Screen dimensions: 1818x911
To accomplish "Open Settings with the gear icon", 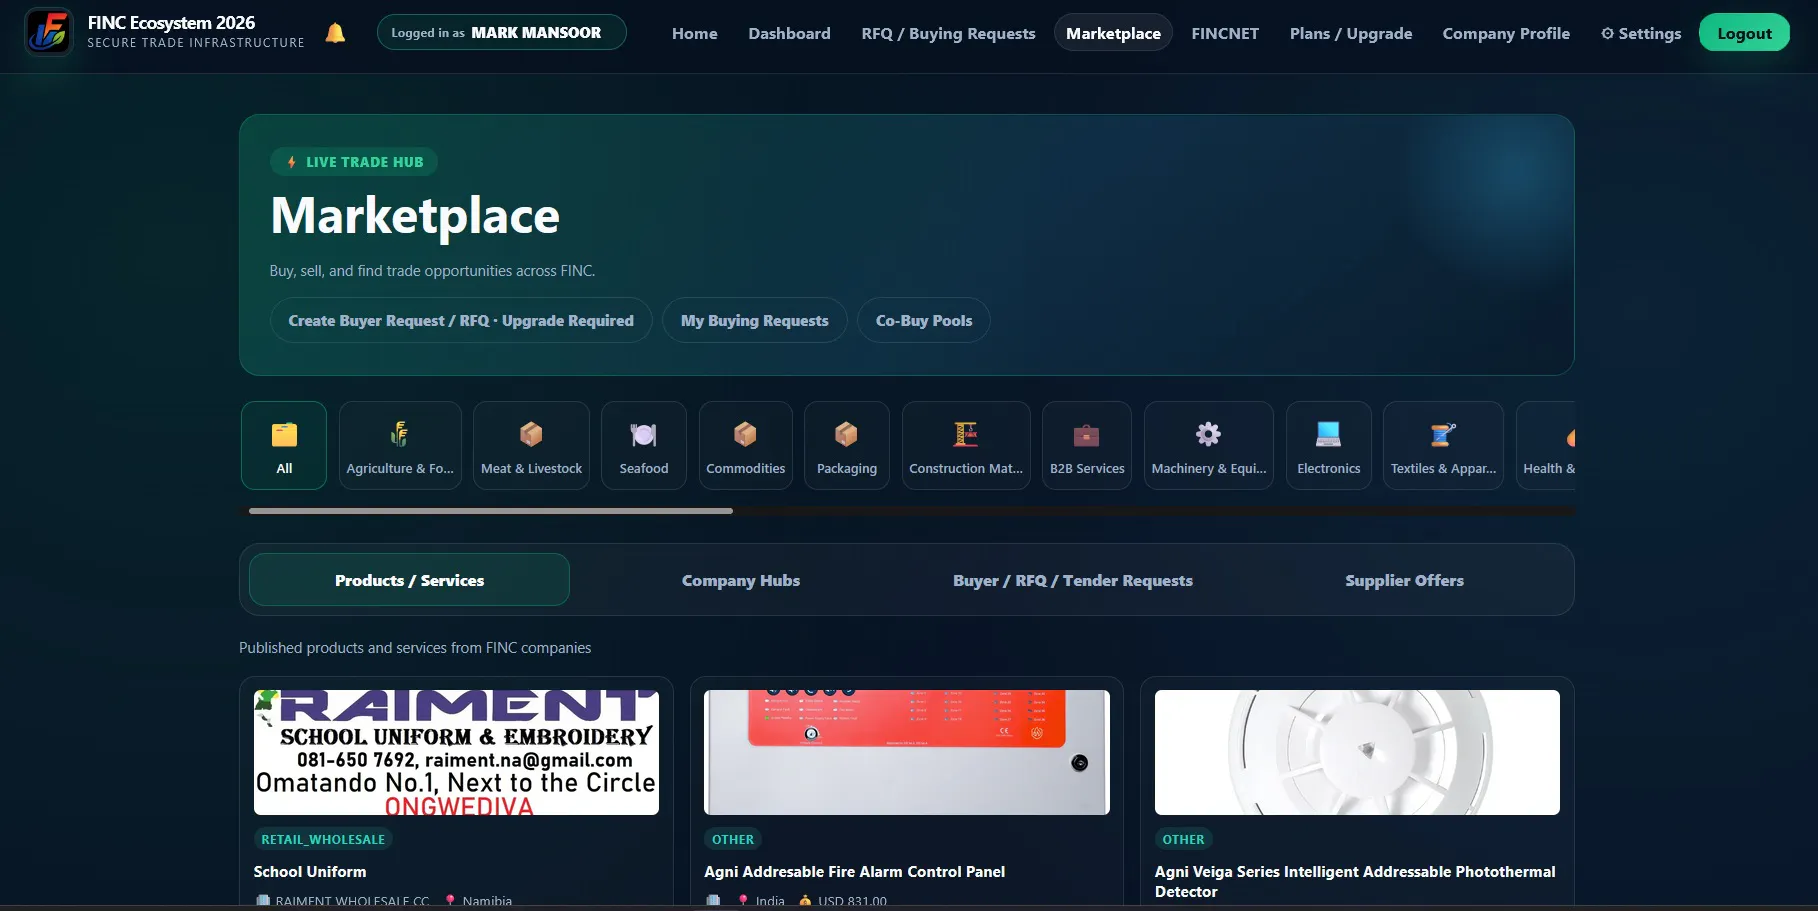I will pyautogui.click(x=1641, y=33).
